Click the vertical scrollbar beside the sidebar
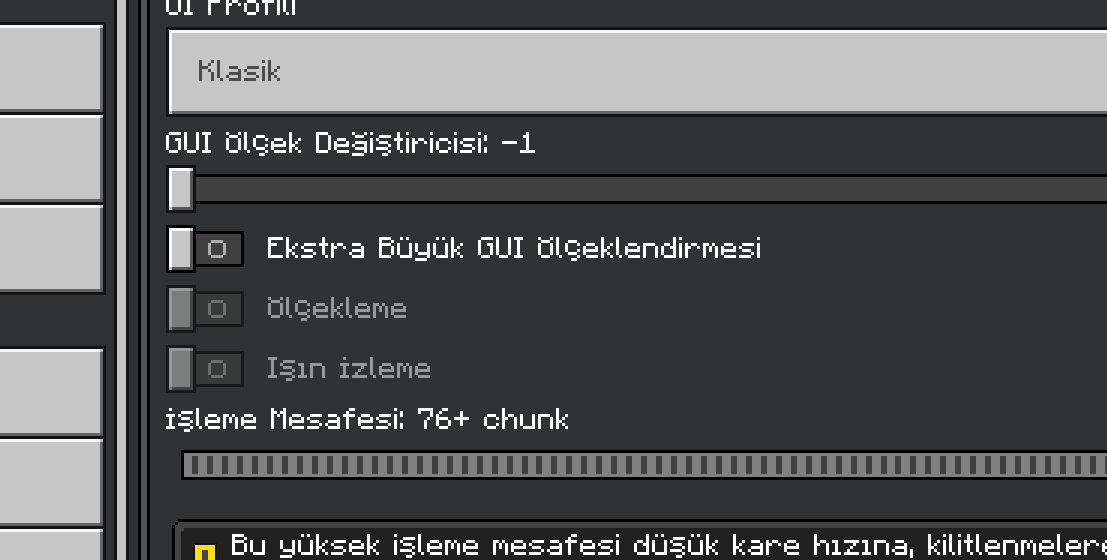Screen dimensions: 1107x560 click(122, 280)
